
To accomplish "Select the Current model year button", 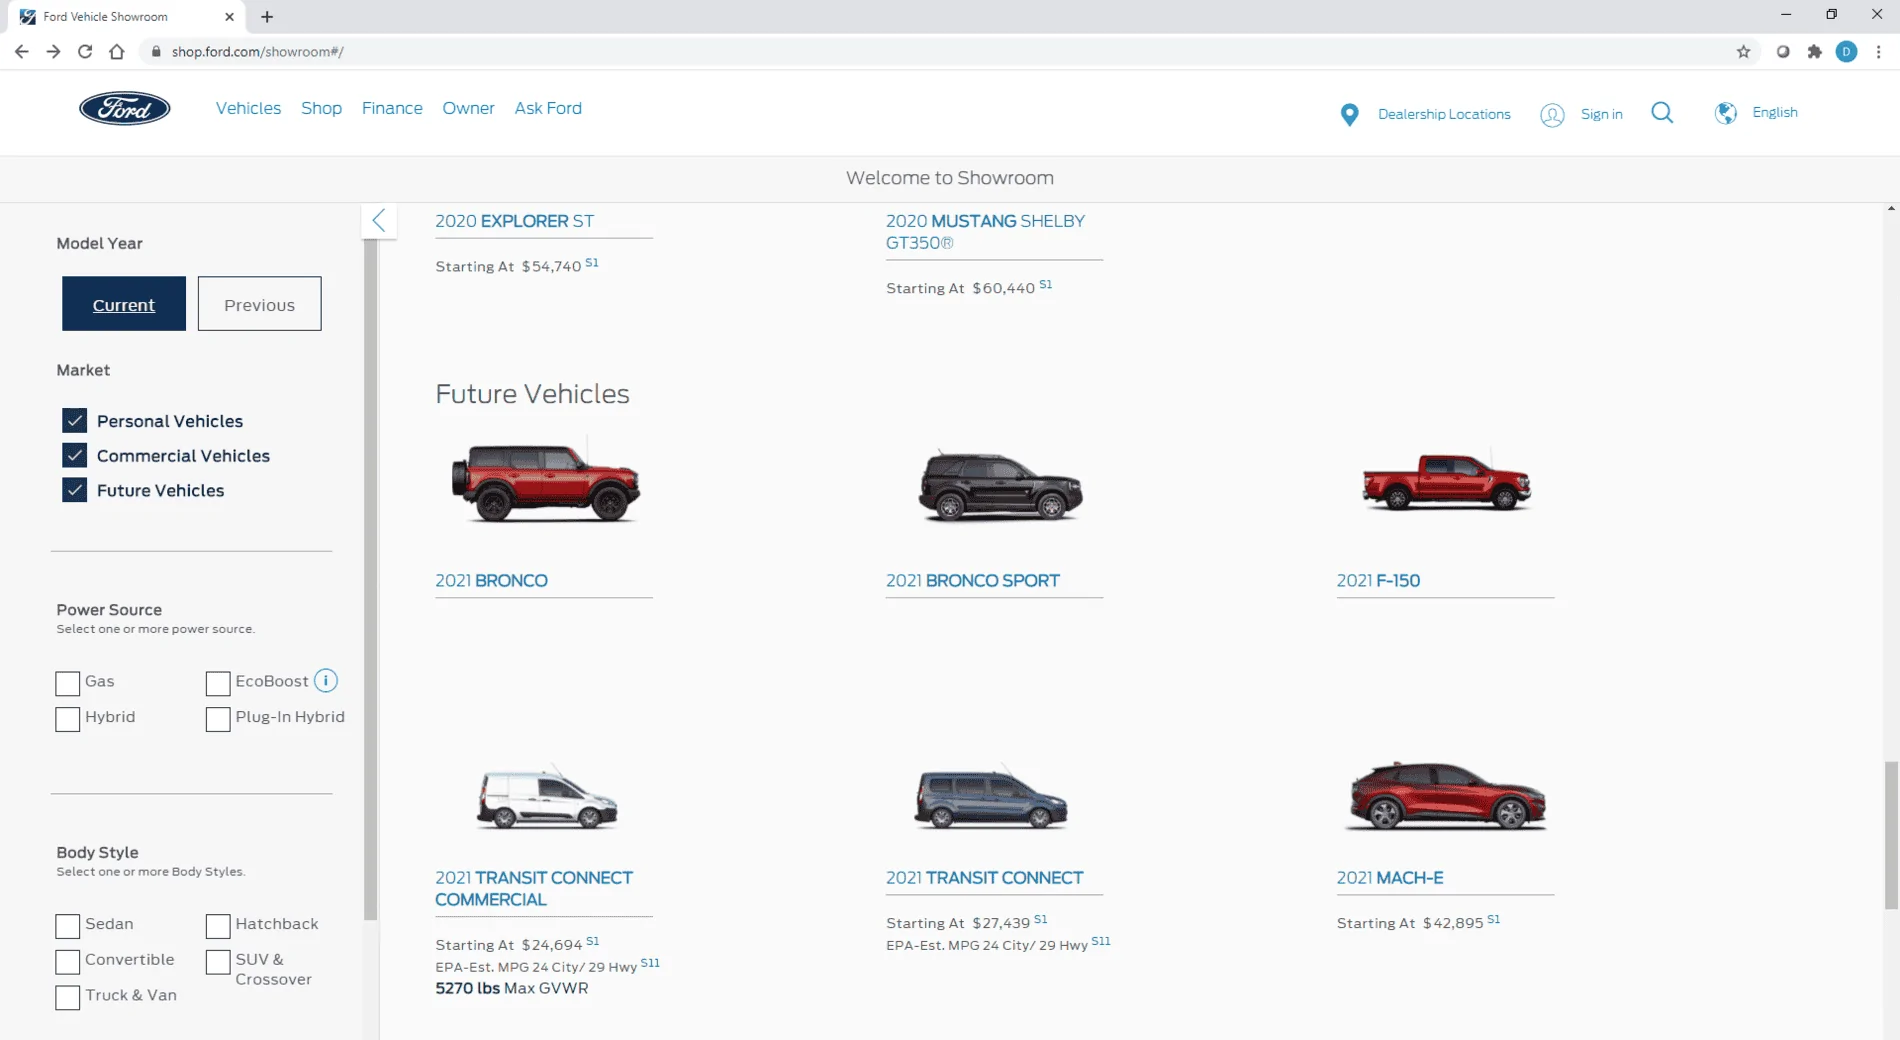I will [124, 304].
